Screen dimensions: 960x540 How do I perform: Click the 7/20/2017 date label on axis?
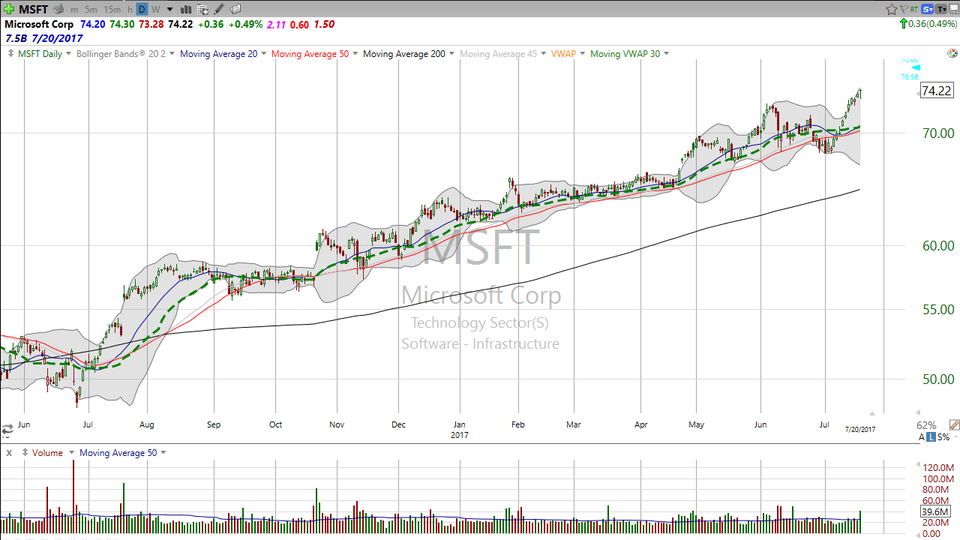pyautogui.click(x=860, y=430)
